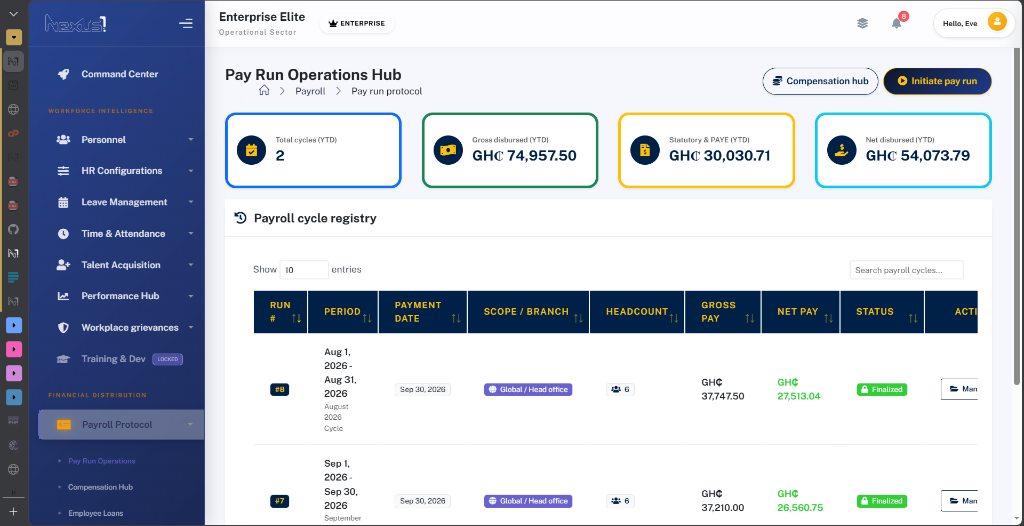Screen dimensions: 1024x526
Task: Click the #8 run number badge
Action: tap(280, 389)
